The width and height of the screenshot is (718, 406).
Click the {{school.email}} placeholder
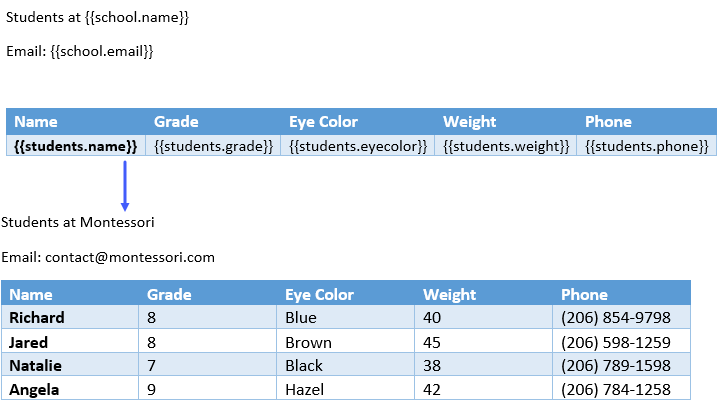[x=102, y=51]
